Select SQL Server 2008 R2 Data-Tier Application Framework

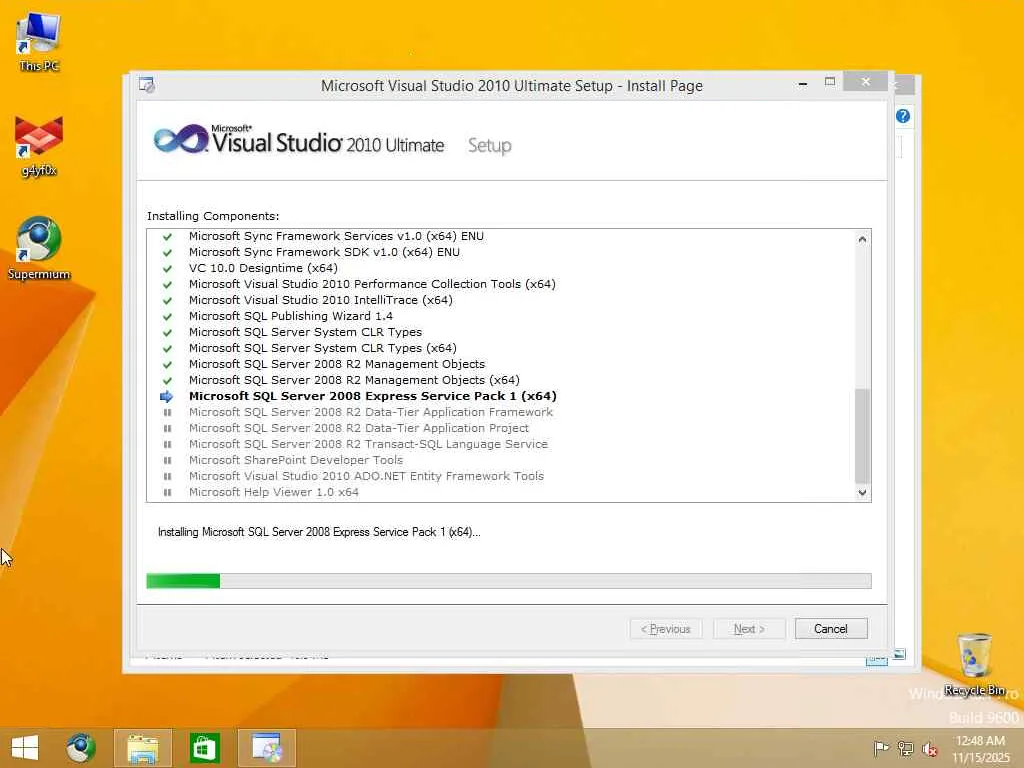point(371,412)
